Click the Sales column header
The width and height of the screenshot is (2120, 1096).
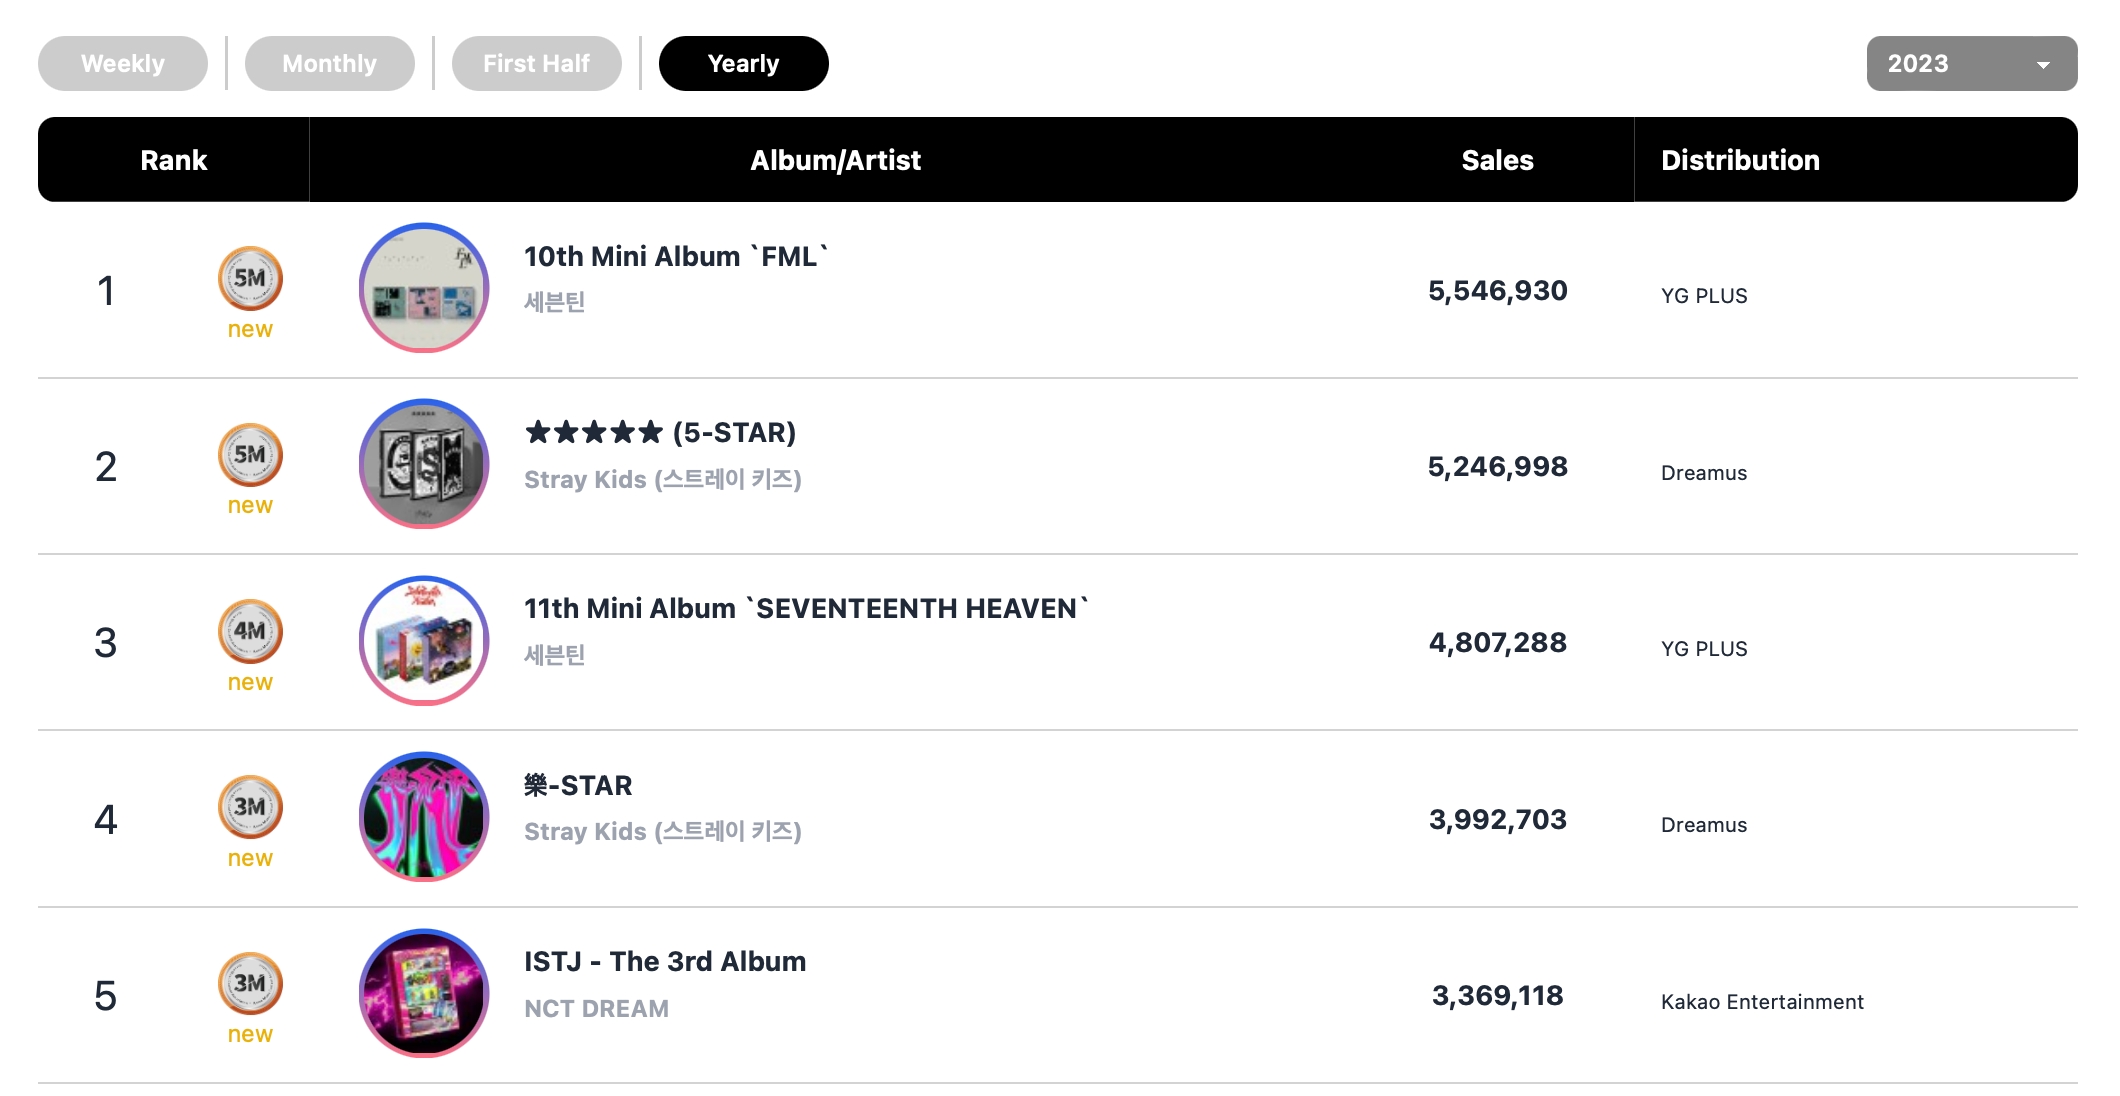pos(1497,160)
